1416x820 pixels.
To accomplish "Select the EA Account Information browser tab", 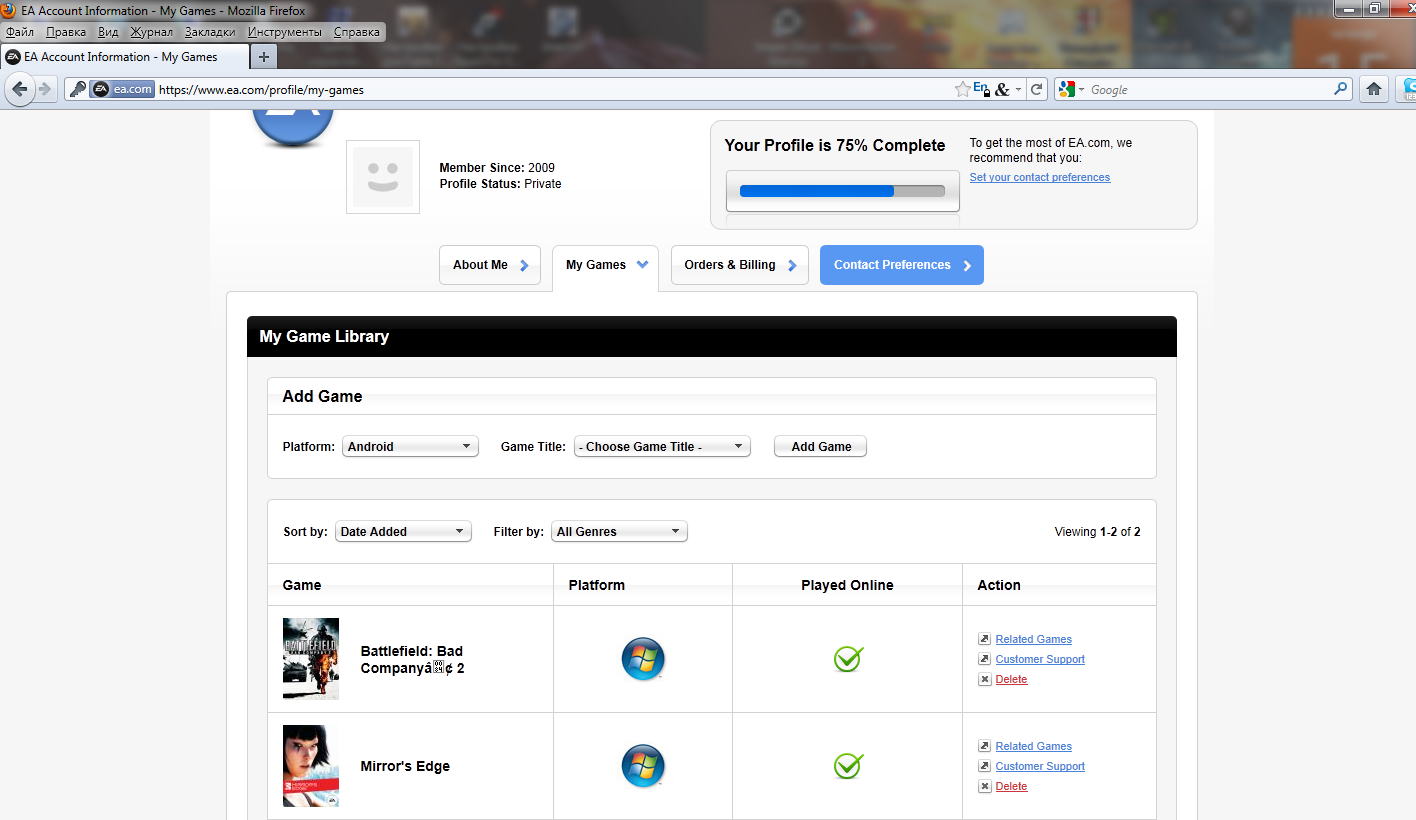I will click(x=125, y=57).
